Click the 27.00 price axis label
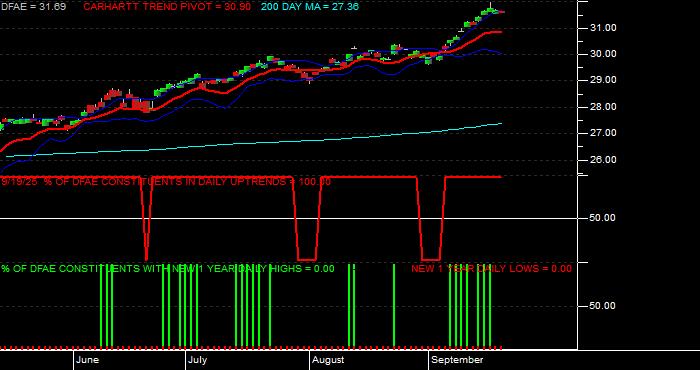700x370 pixels. [x=604, y=133]
